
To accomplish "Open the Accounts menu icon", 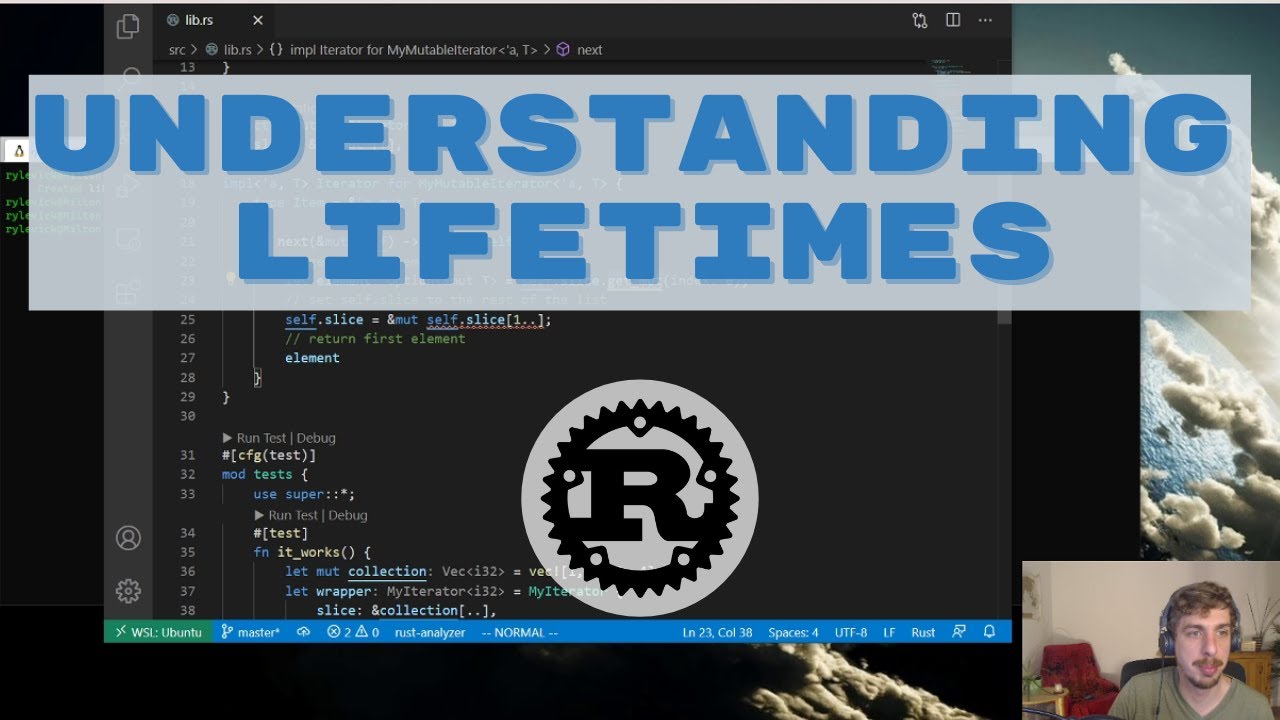I will [x=128, y=538].
